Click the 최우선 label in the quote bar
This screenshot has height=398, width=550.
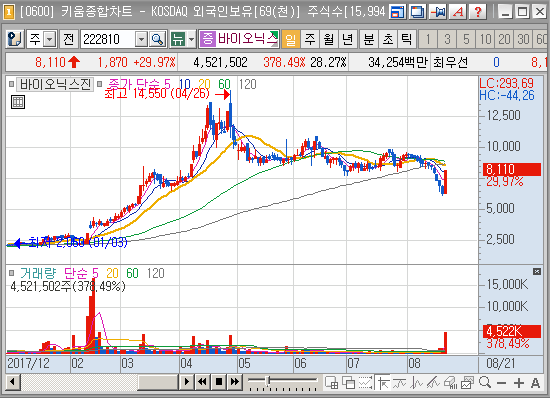pos(450,62)
